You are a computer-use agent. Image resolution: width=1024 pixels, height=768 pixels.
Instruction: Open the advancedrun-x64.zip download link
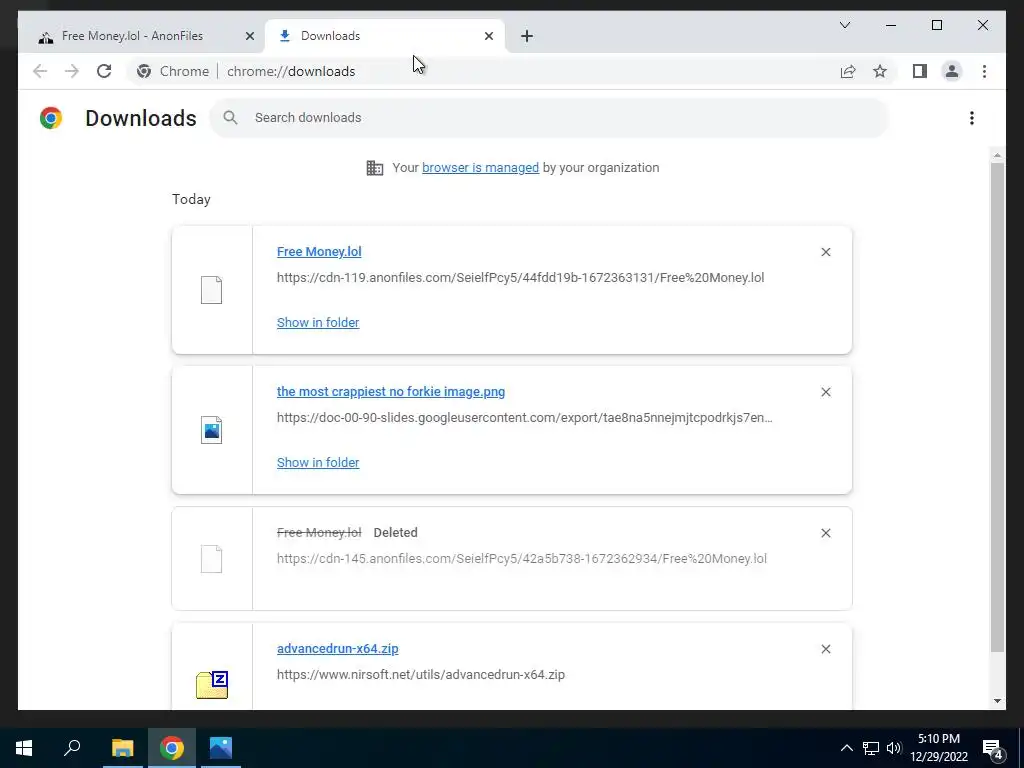point(338,649)
